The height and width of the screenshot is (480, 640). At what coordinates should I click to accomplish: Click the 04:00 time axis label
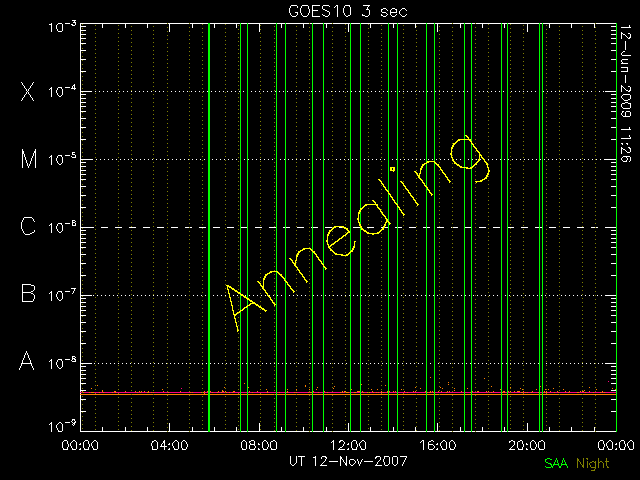(170, 445)
